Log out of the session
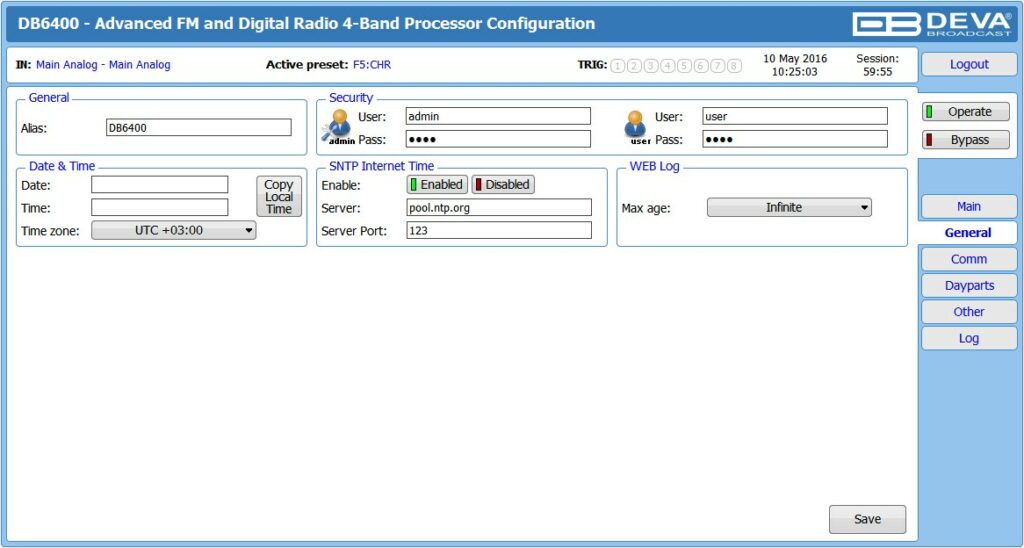This screenshot has height=548, width=1024. [x=968, y=64]
